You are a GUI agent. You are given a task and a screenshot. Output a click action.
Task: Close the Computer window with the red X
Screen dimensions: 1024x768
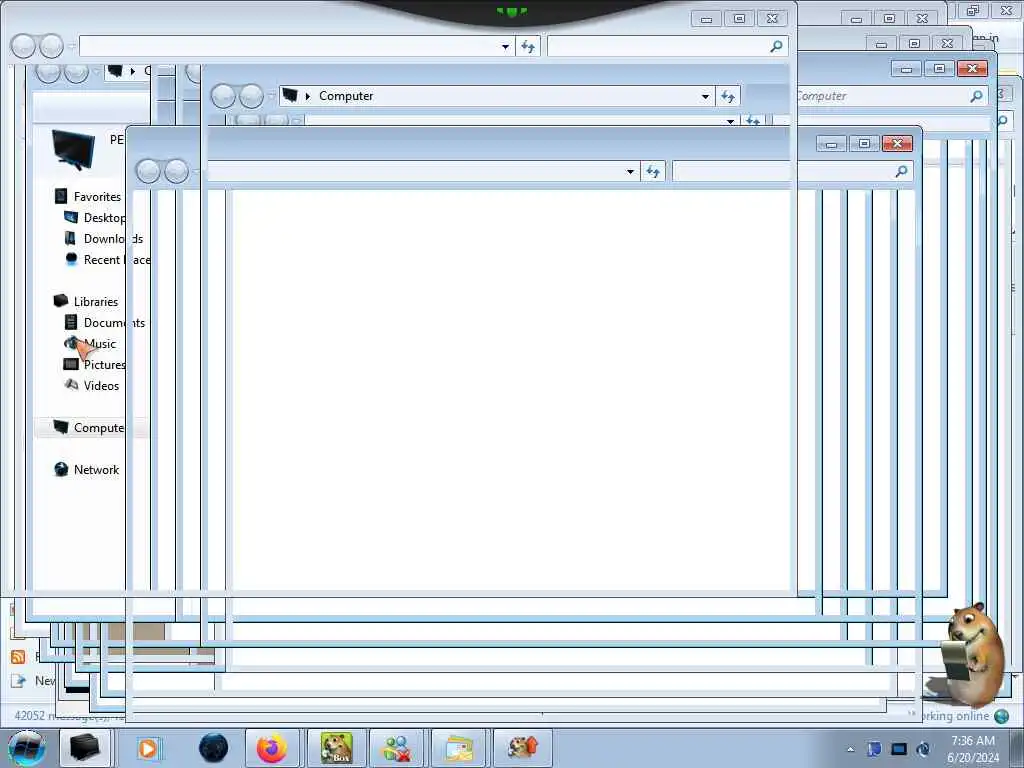click(972, 69)
